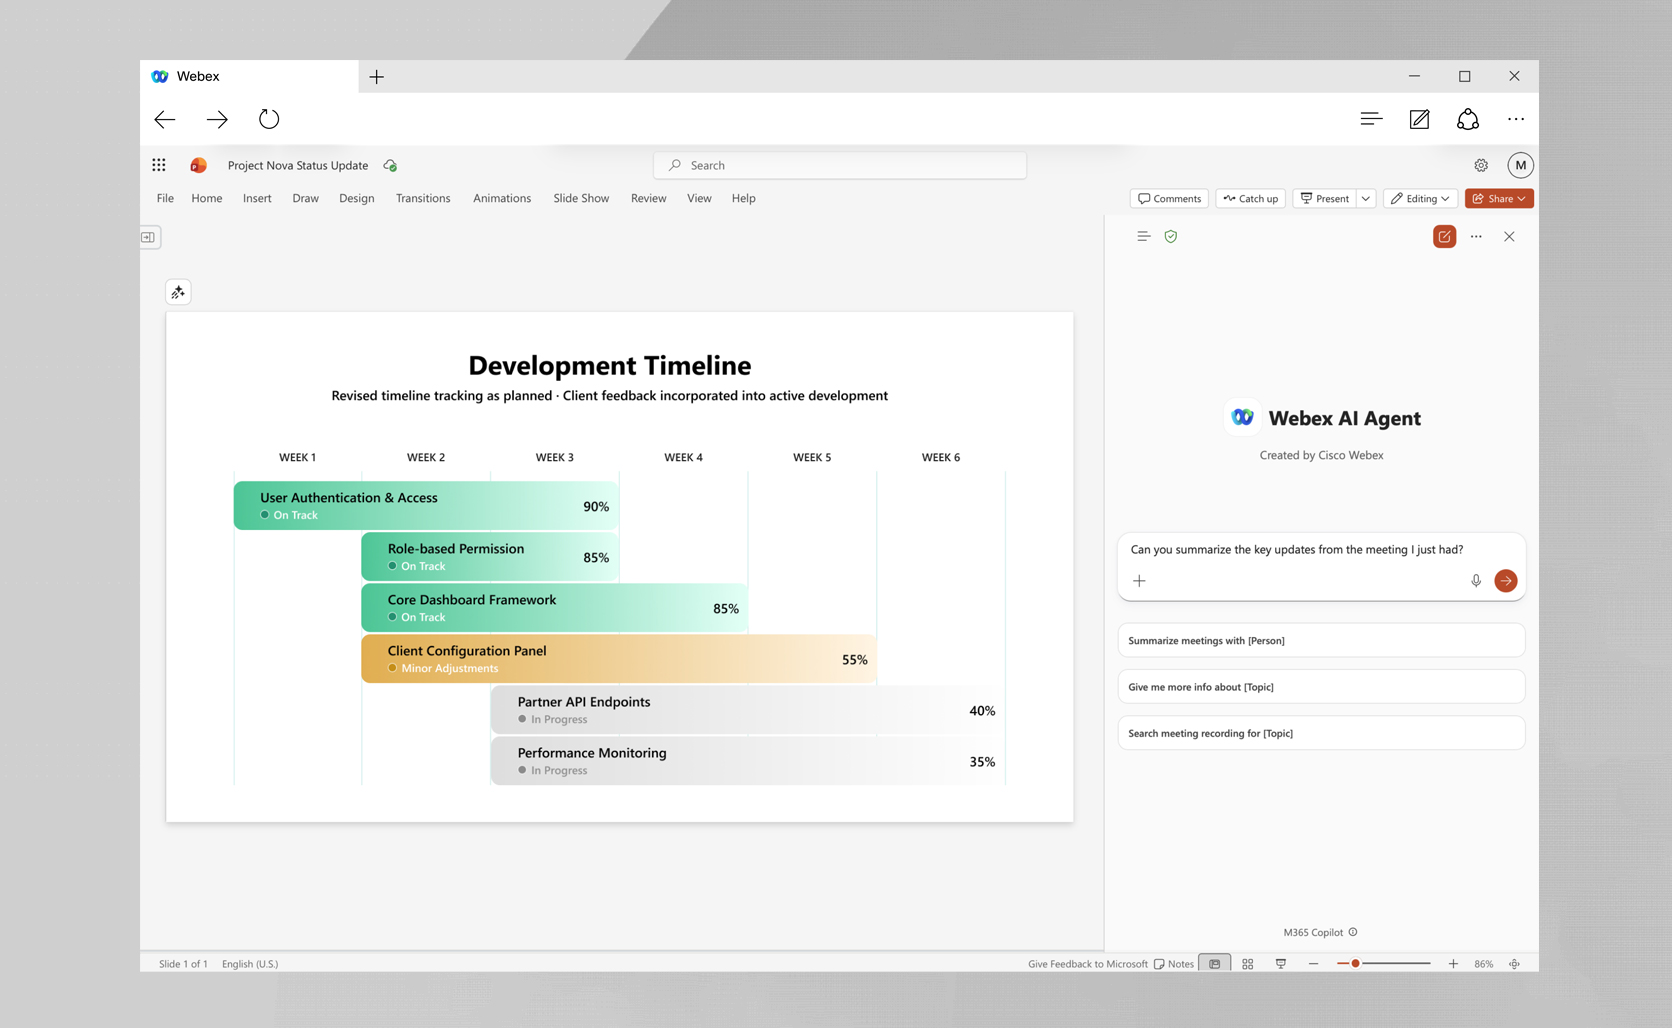
Task: Click the plus icon to add an attachment
Action: 1139,581
